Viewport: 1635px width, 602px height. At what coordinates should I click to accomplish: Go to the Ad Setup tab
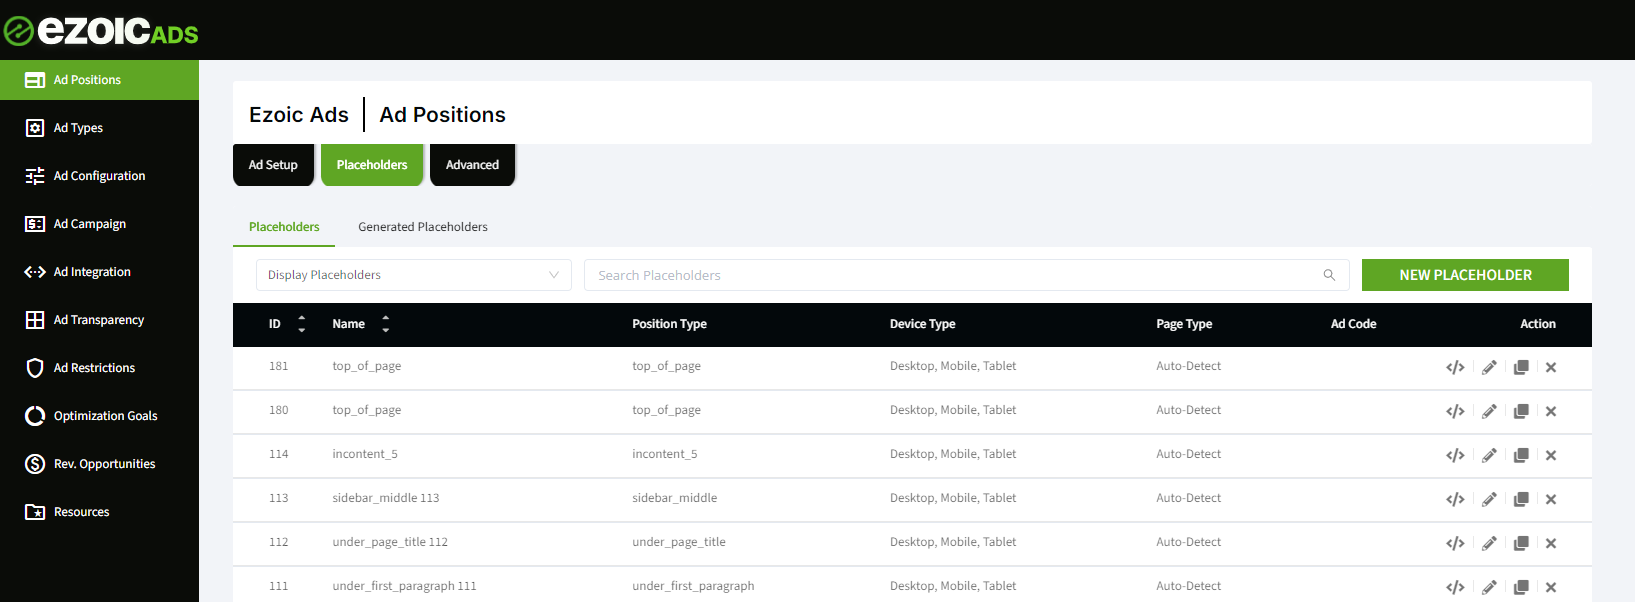click(273, 165)
